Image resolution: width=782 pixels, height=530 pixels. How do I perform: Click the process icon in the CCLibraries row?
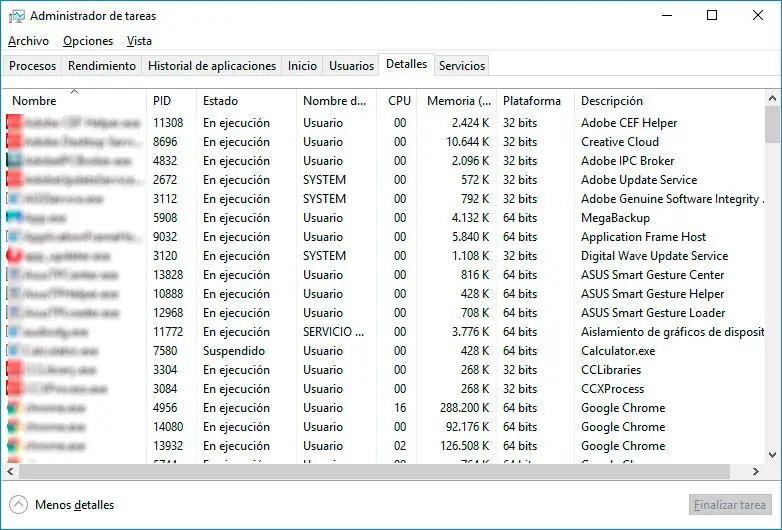(14, 370)
